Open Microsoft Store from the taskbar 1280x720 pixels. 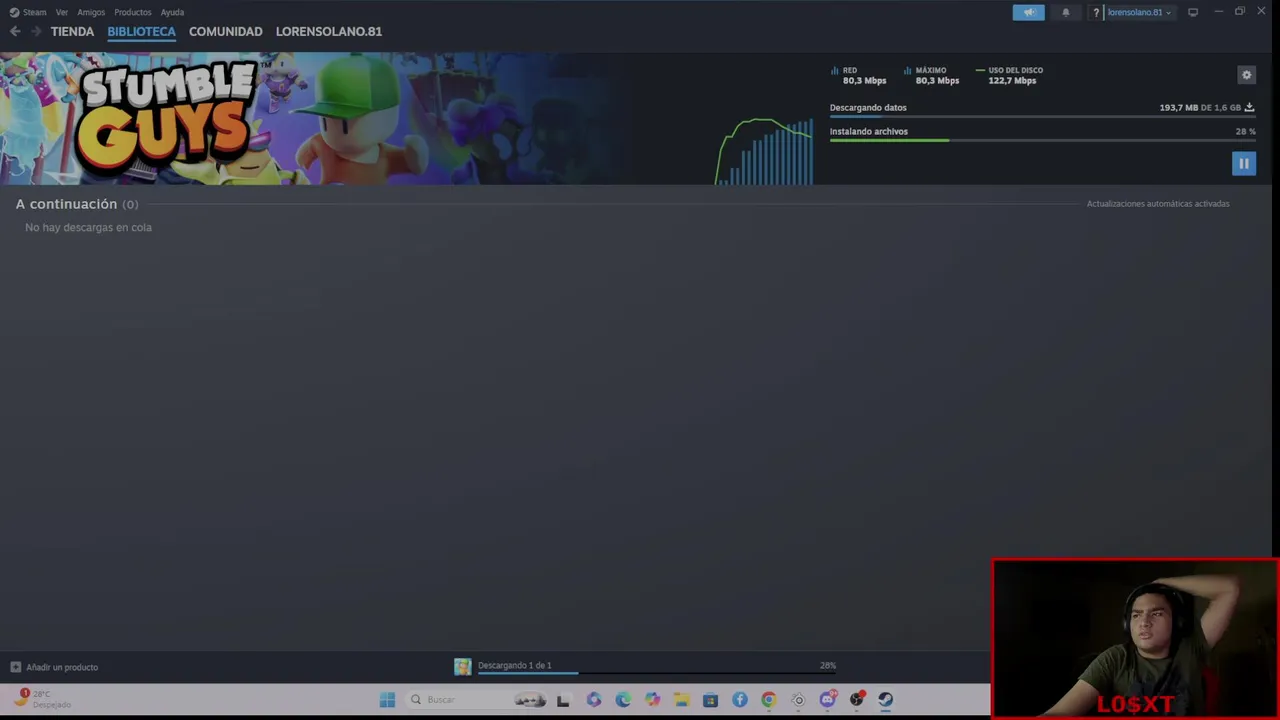[710, 700]
